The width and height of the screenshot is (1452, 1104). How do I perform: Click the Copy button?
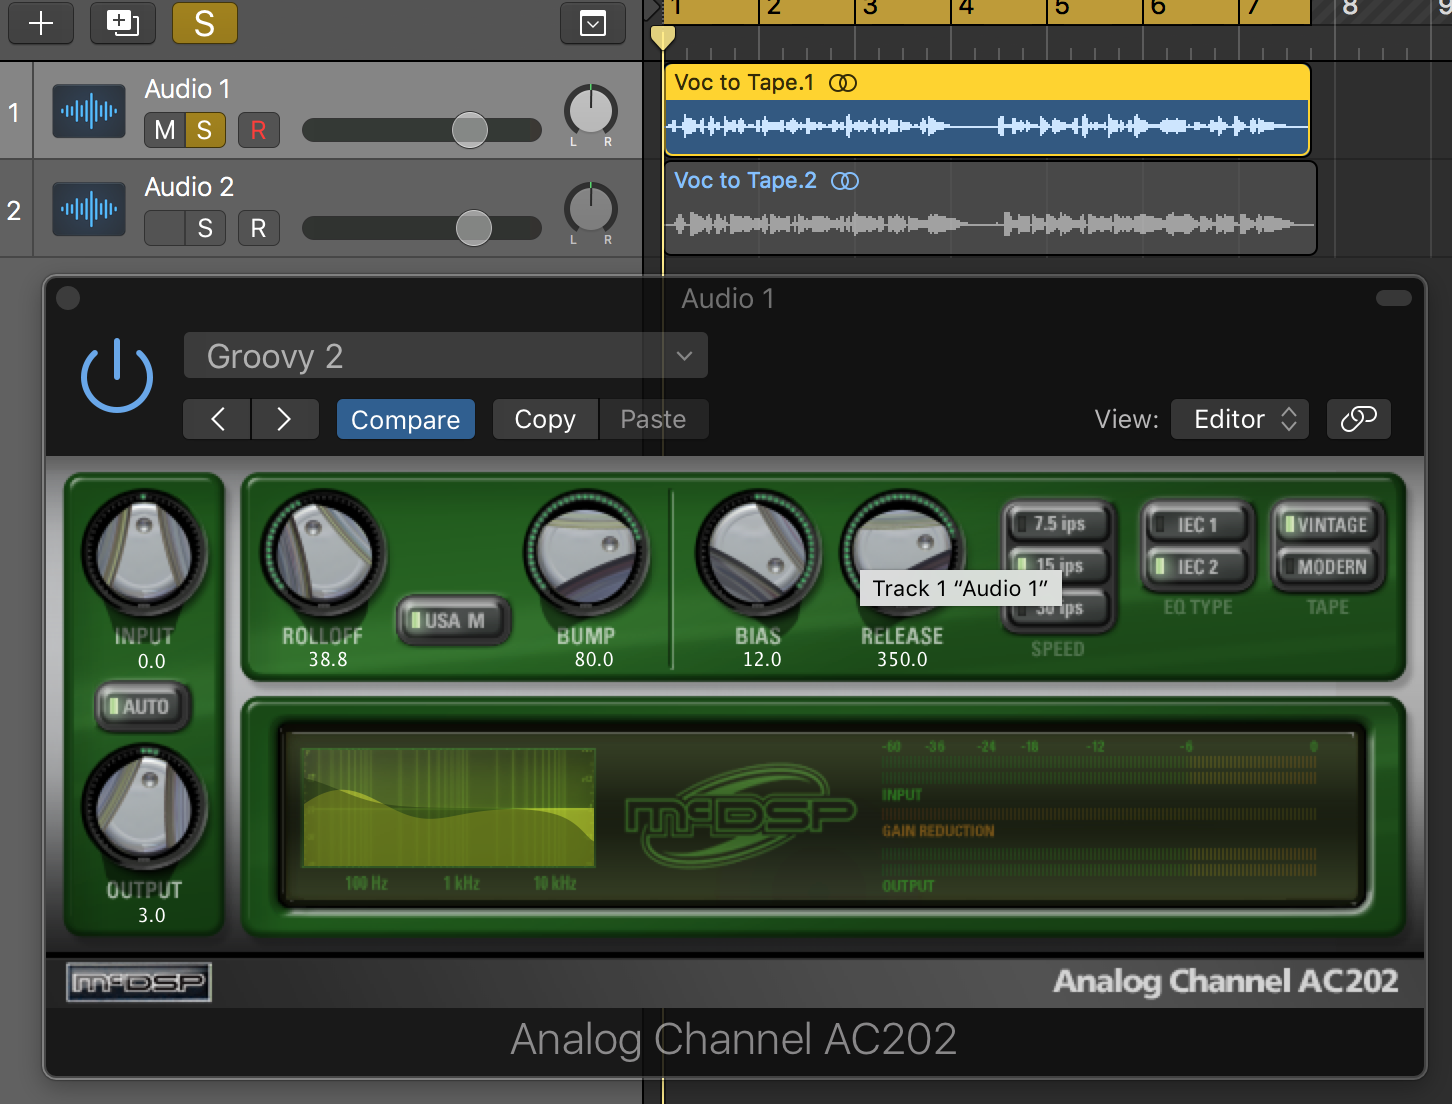(545, 419)
